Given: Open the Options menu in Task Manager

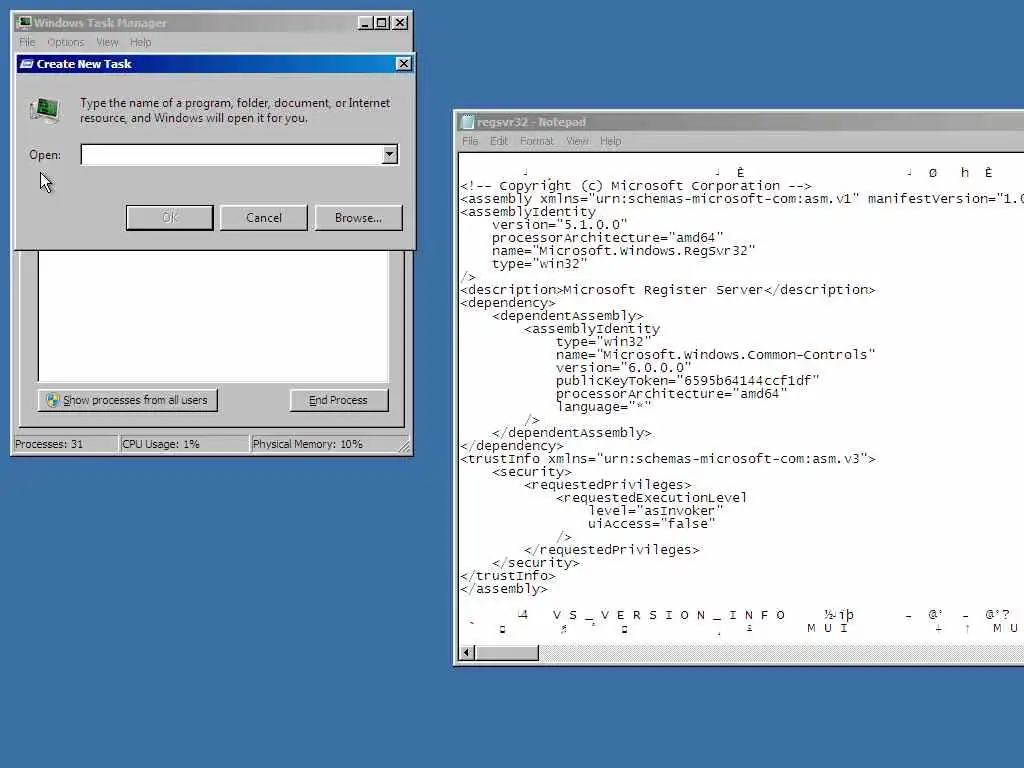Looking at the screenshot, I should [65, 42].
